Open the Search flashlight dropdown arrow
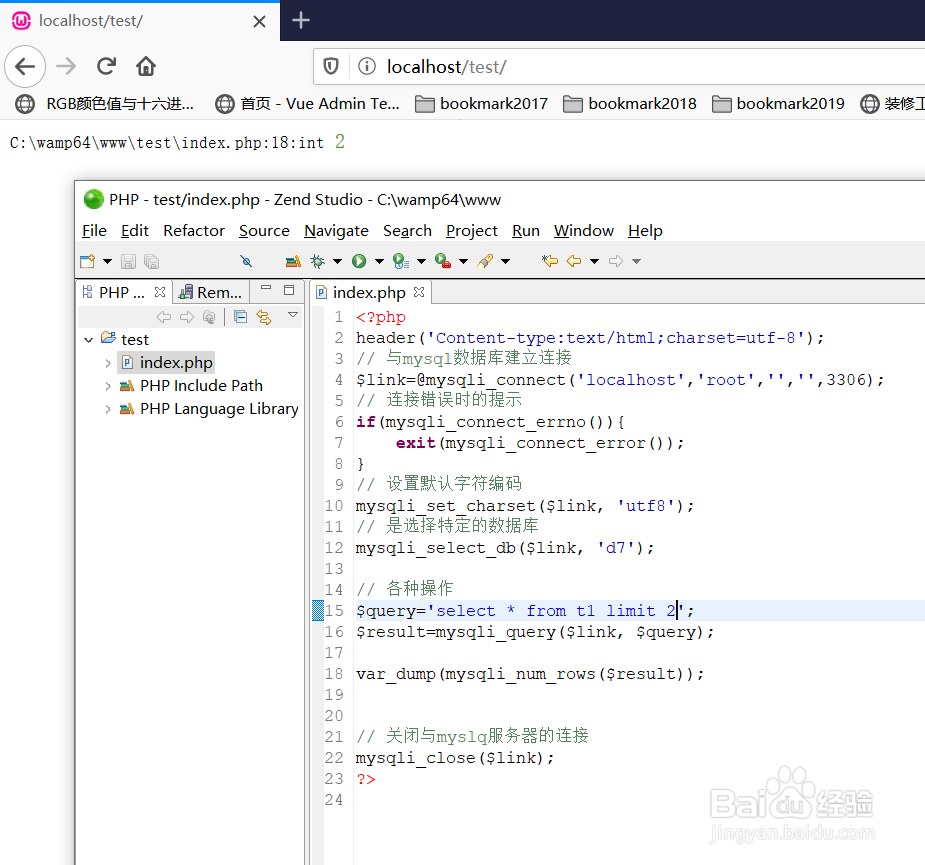The image size is (925, 865). (506, 261)
